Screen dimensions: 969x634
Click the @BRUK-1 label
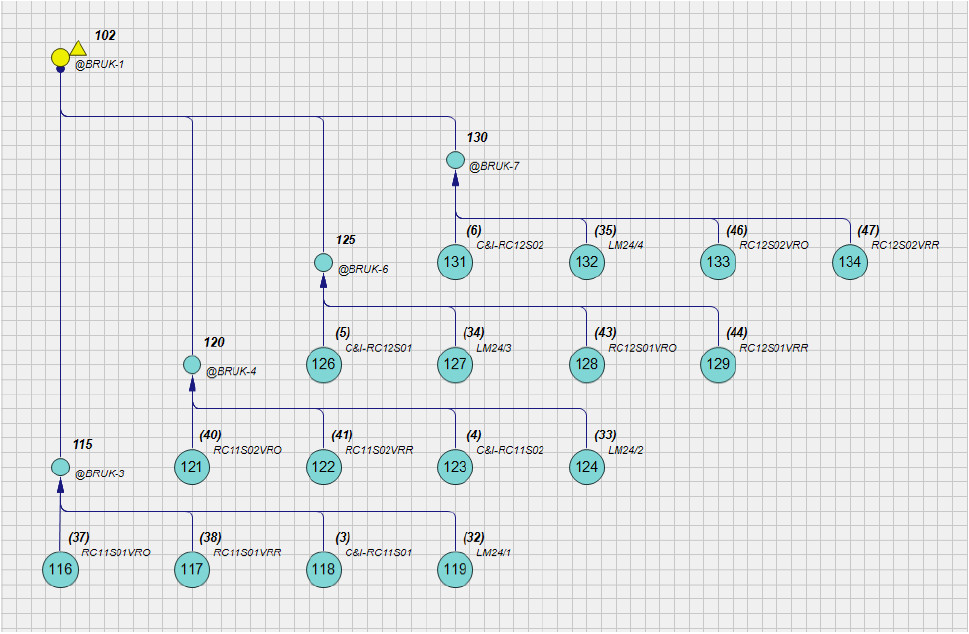(x=100, y=65)
